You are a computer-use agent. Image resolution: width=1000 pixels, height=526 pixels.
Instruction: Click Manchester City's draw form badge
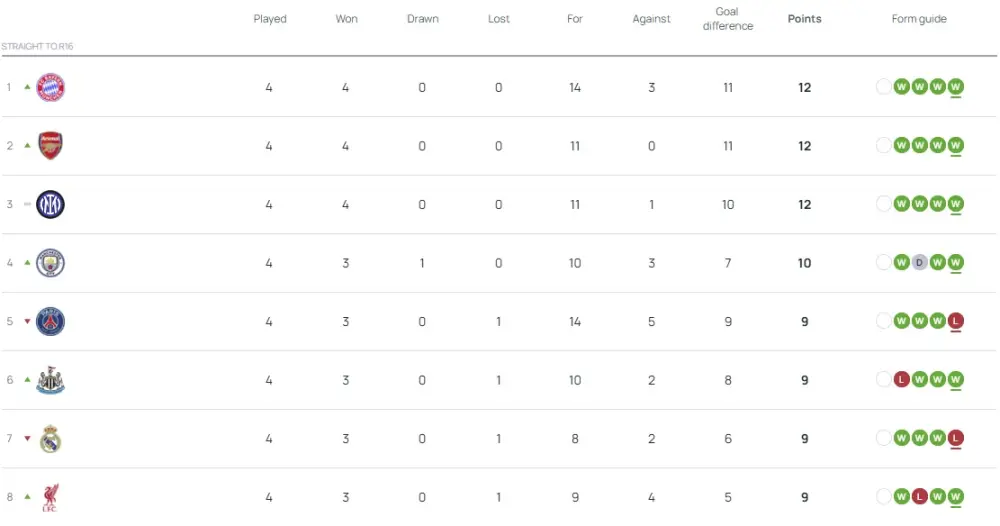click(x=919, y=263)
